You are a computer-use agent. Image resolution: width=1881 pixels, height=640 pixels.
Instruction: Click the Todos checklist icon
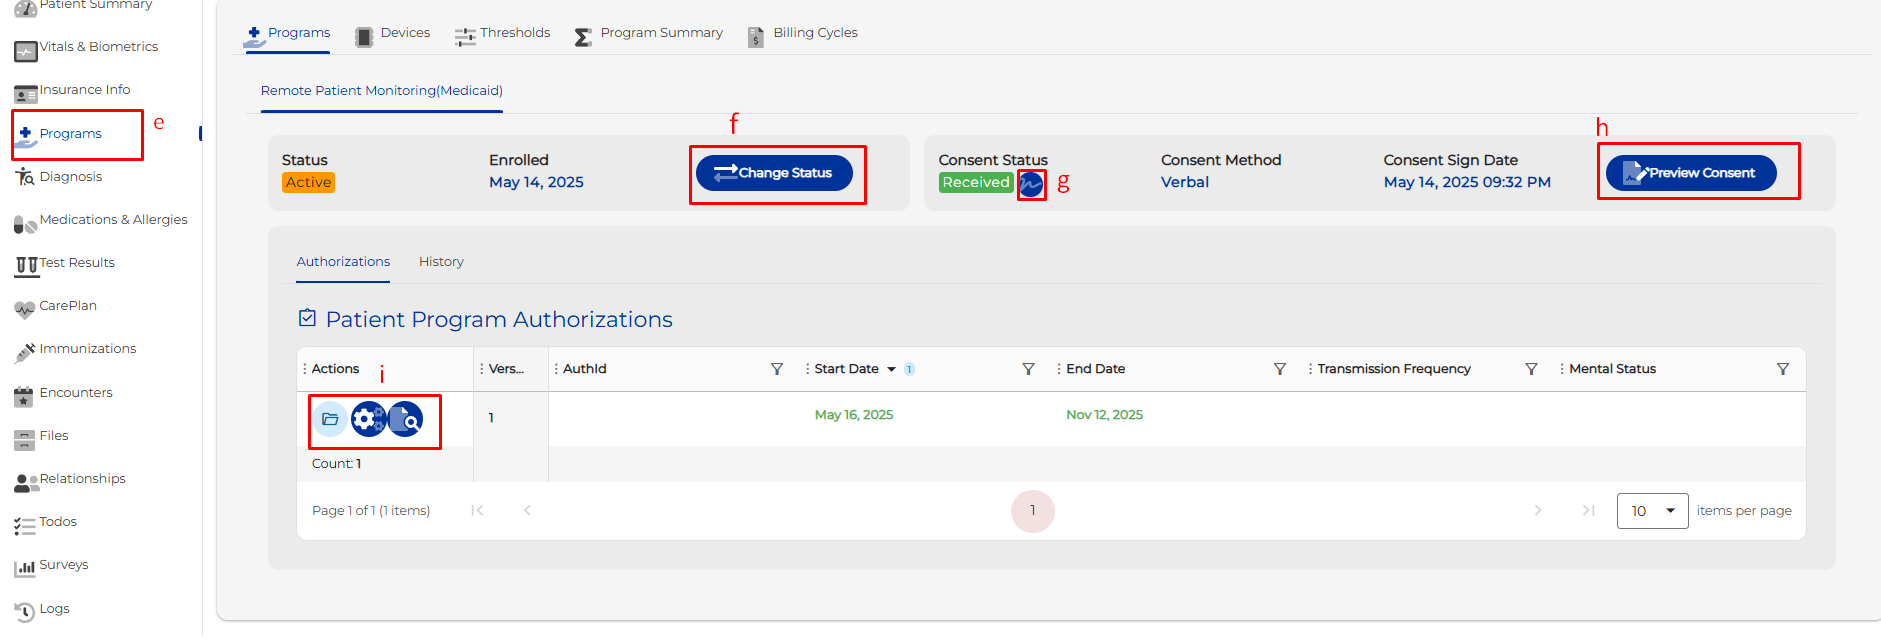(25, 526)
